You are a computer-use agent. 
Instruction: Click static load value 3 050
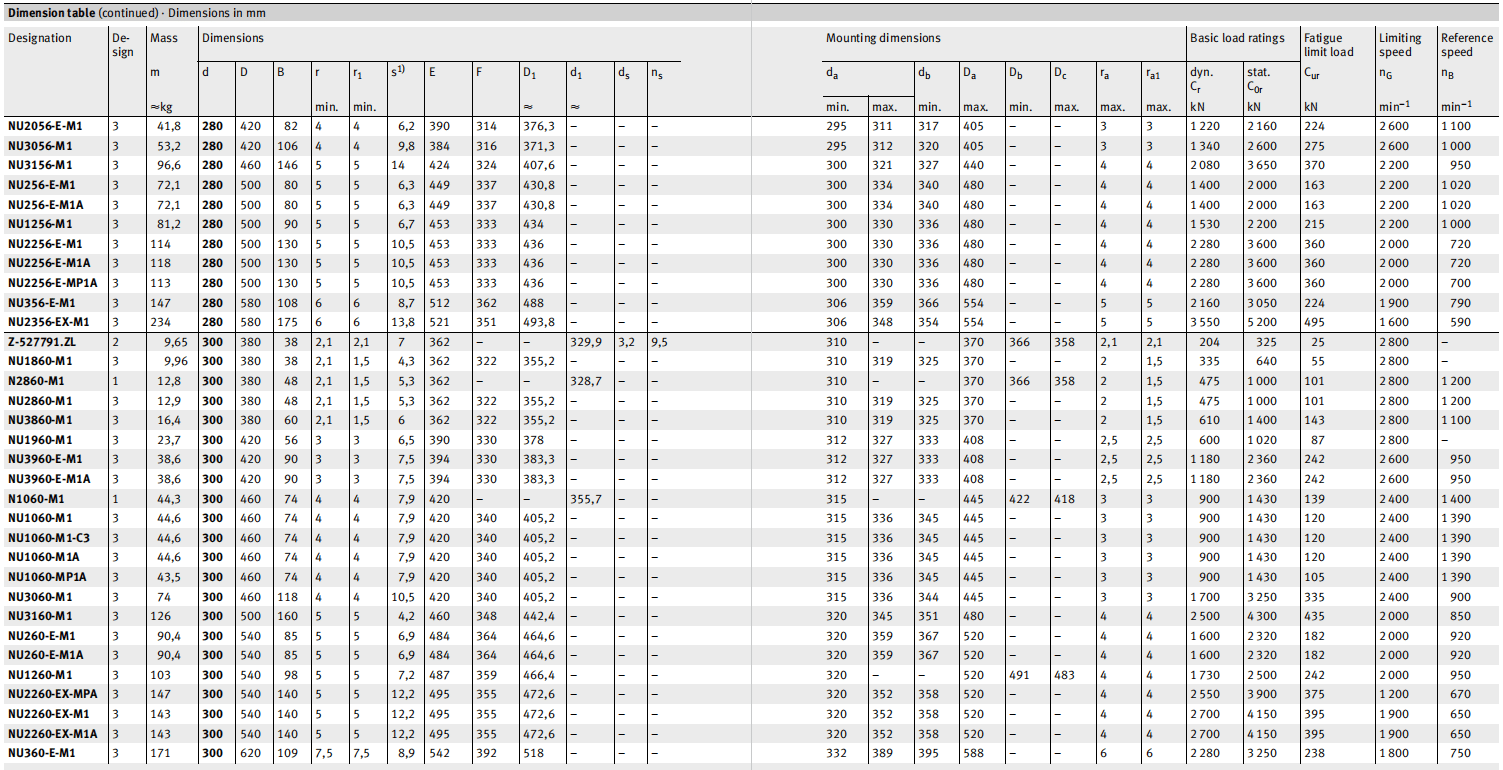pyautogui.click(x=1262, y=302)
